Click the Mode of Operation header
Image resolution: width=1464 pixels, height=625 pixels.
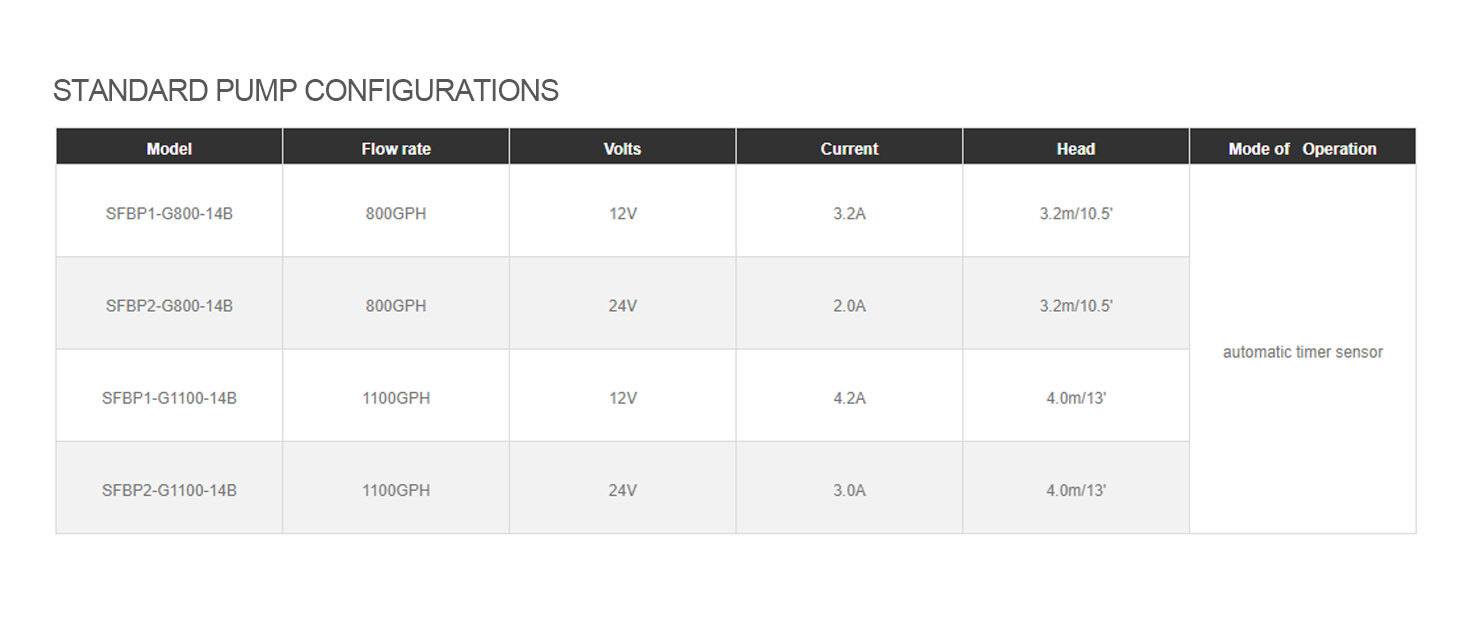click(x=1302, y=149)
